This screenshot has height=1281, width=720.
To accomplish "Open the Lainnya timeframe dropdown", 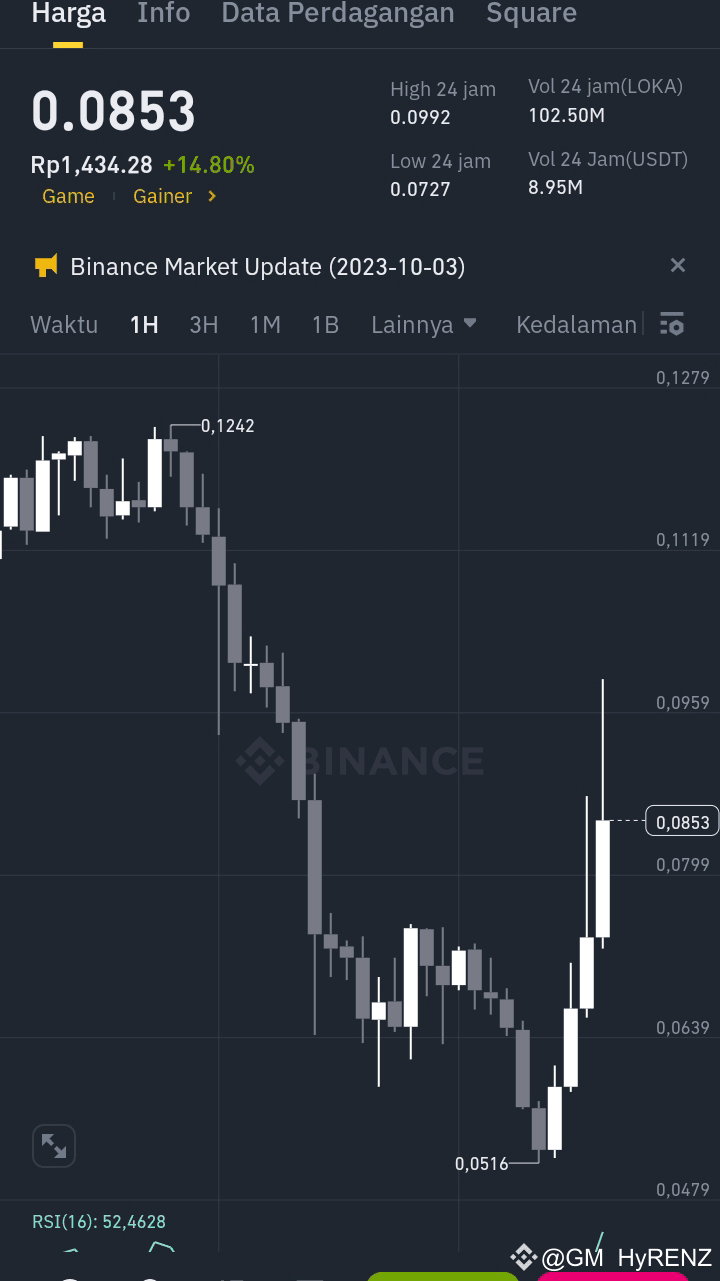I will (x=424, y=324).
